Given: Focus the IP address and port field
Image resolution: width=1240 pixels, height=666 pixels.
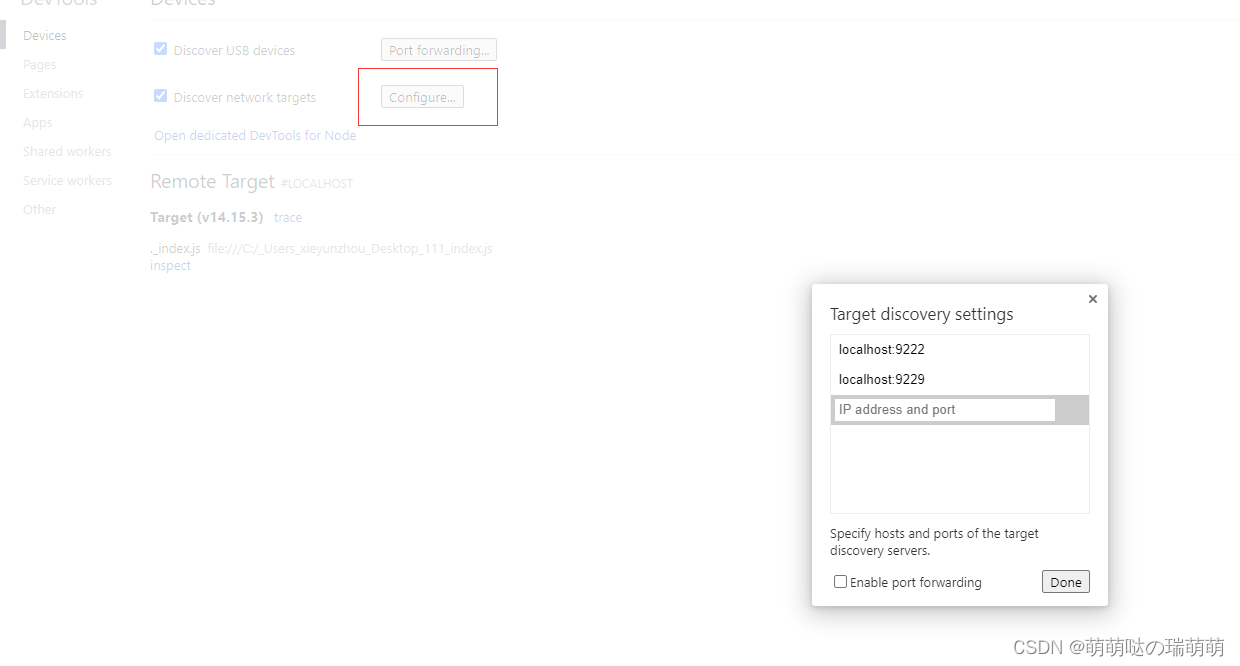Looking at the screenshot, I should pos(945,410).
